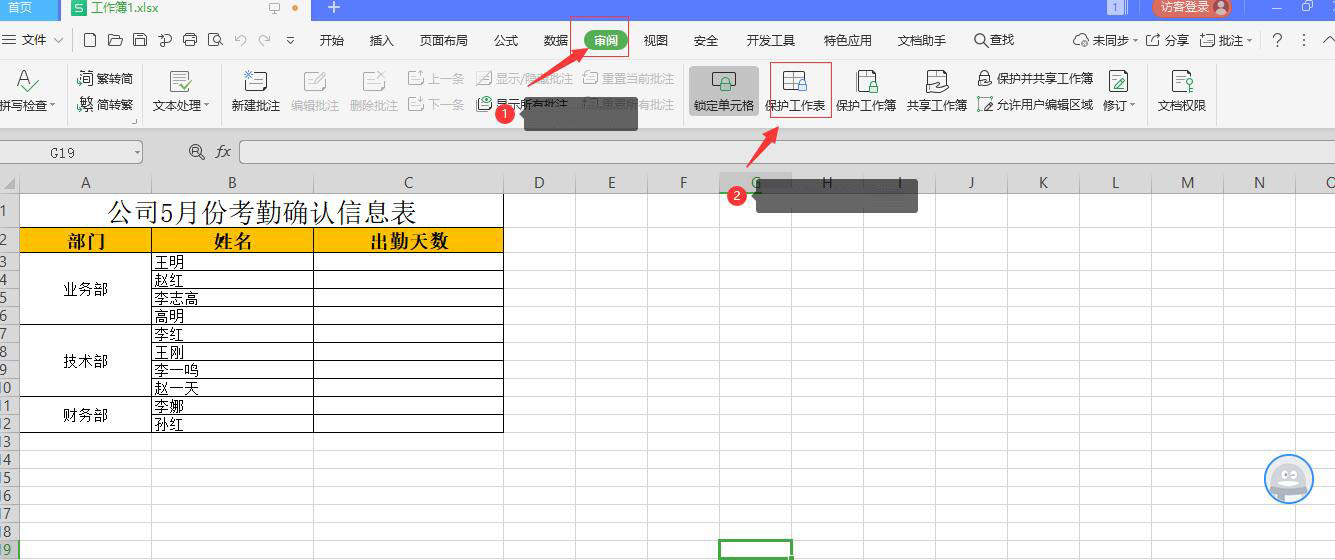Switch to the 插入 tab
Screen dimensions: 1335x560
click(x=381, y=40)
